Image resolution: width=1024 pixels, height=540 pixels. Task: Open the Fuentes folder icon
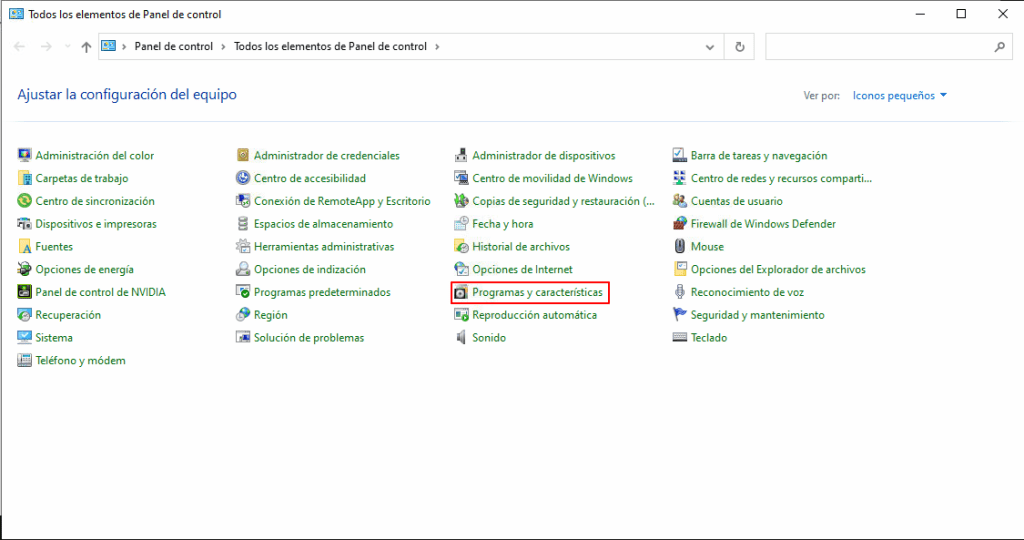coord(24,247)
